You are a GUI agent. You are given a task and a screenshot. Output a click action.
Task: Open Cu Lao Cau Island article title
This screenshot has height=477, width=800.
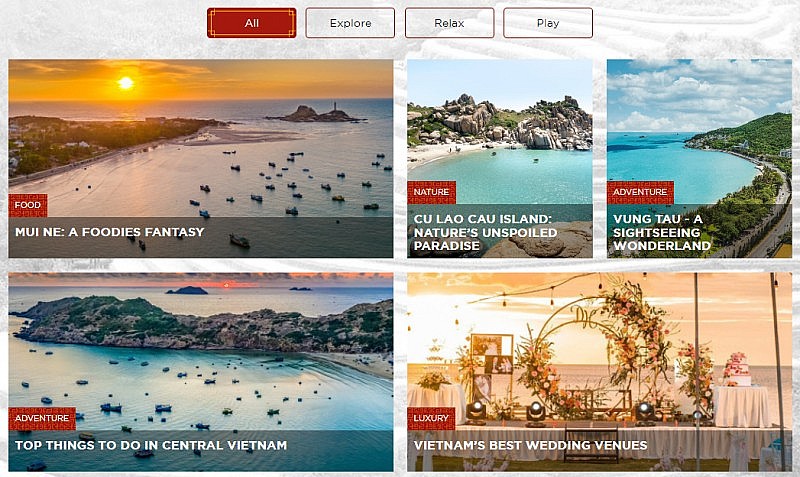coord(485,232)
